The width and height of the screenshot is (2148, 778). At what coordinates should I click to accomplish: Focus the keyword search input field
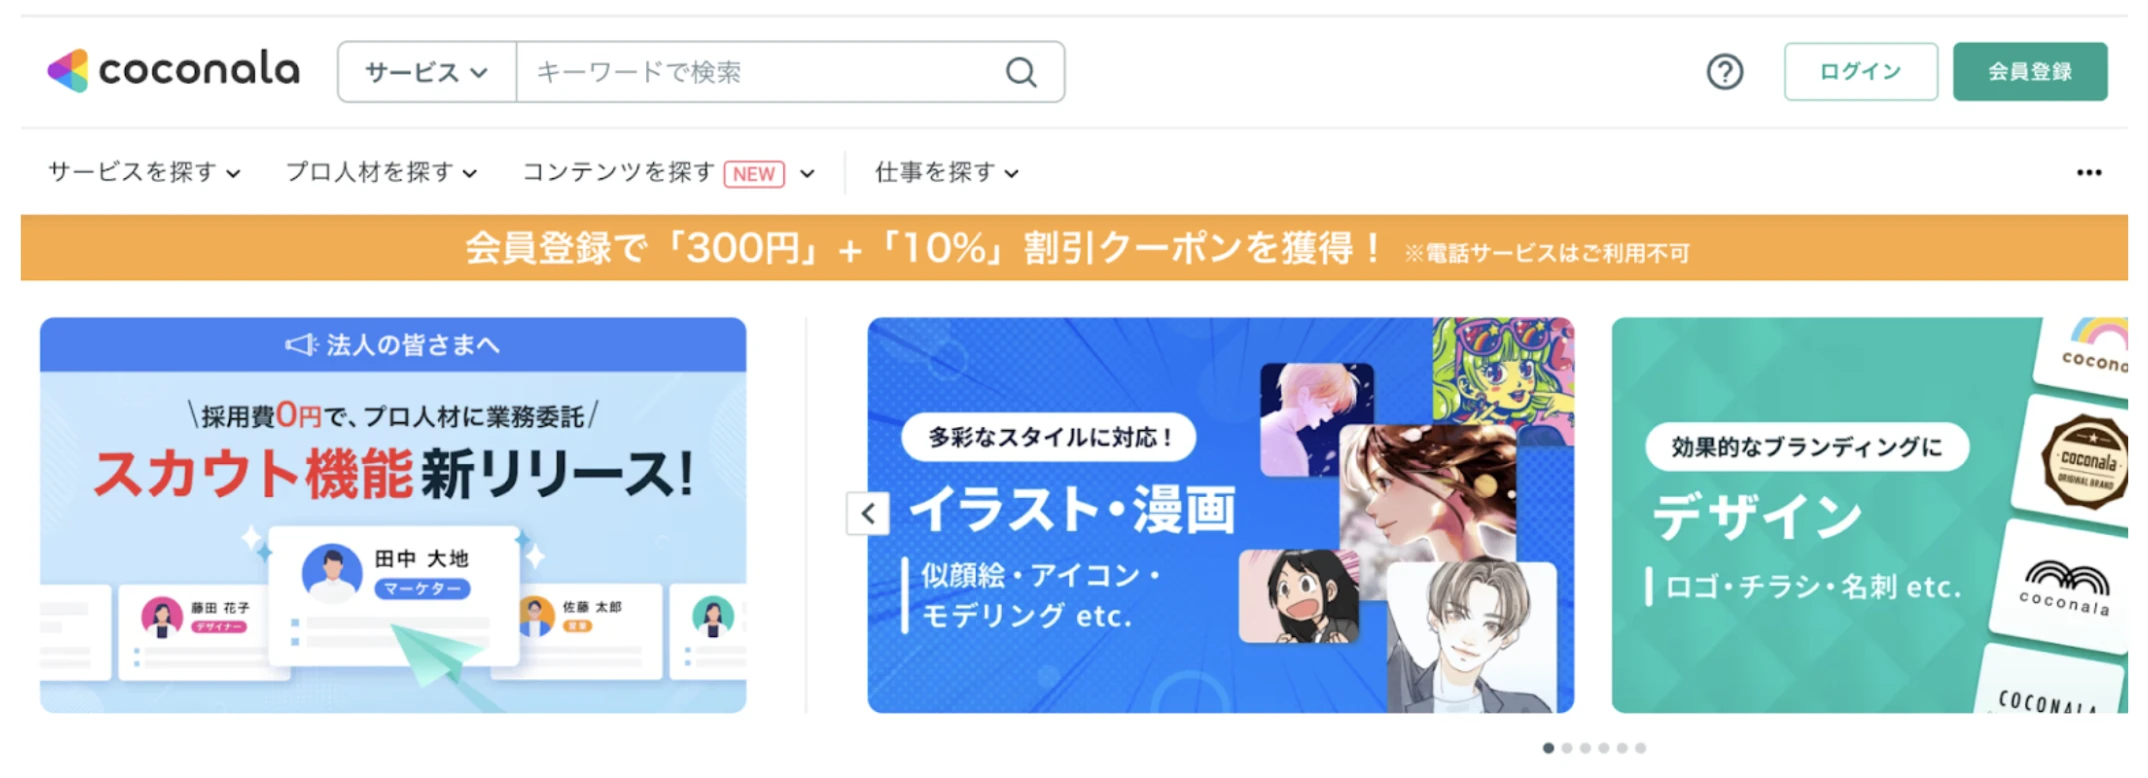(x=760, y=72)
